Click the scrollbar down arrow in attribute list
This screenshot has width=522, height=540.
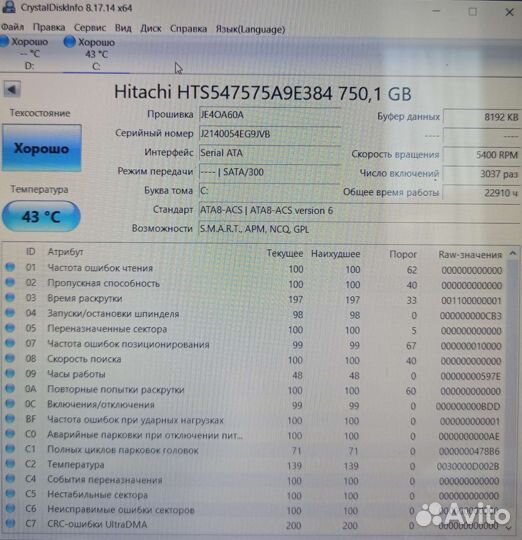tap(509, 527)
